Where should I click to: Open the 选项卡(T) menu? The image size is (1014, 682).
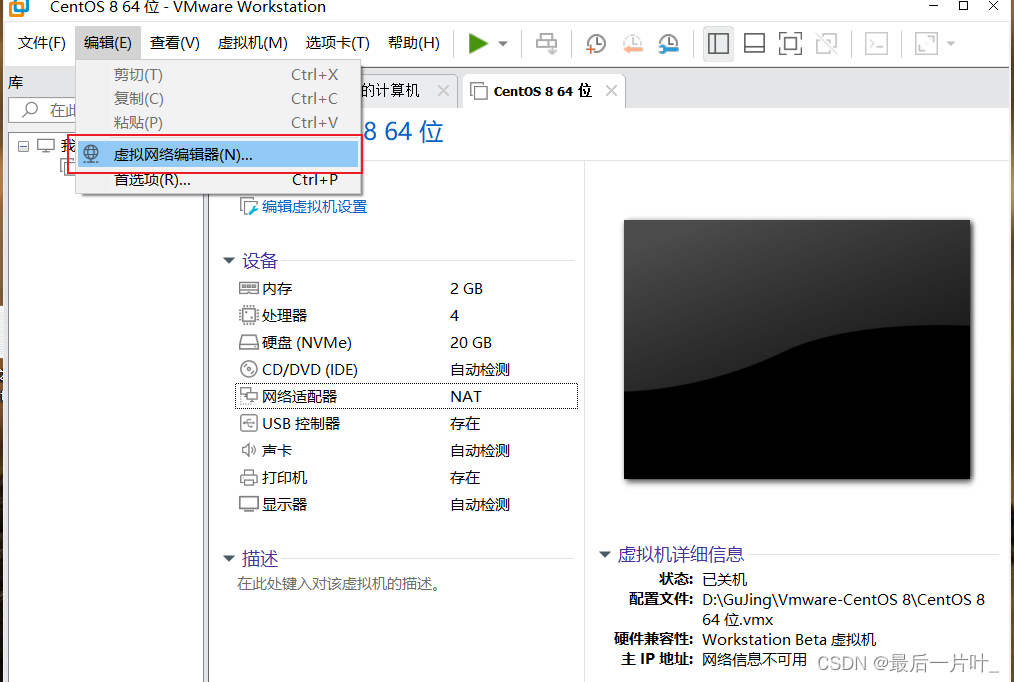337,43
